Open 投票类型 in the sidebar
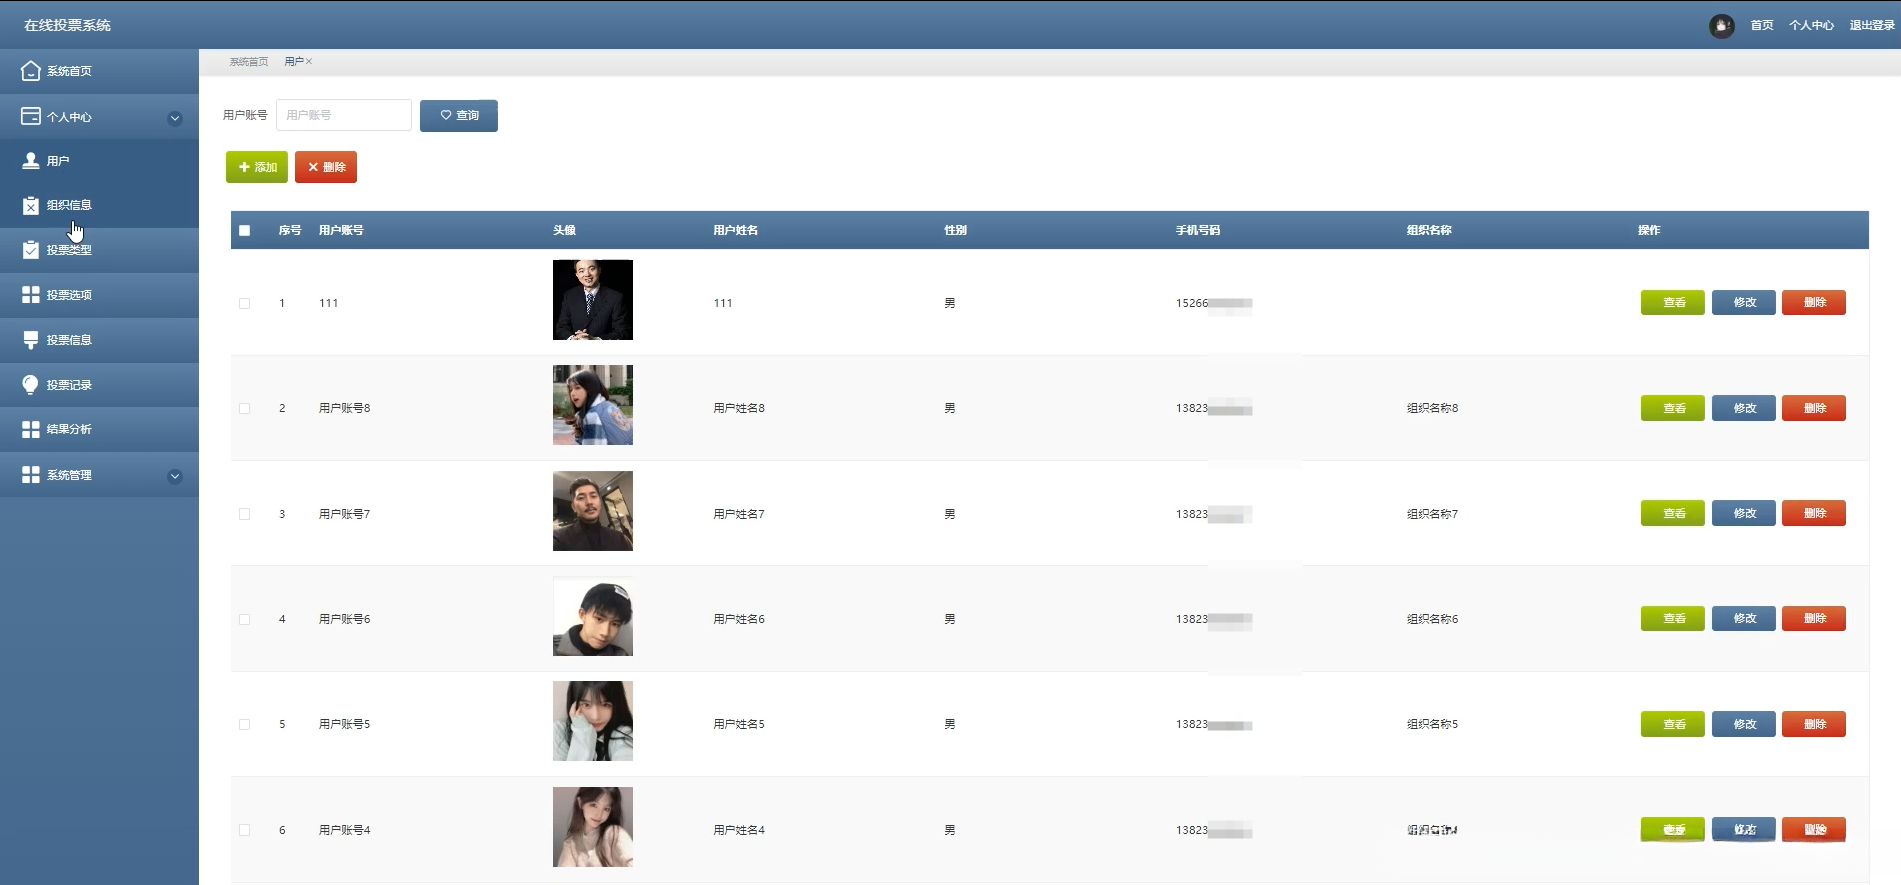The height and width of the screenshot is (885, 1901). 99,250
